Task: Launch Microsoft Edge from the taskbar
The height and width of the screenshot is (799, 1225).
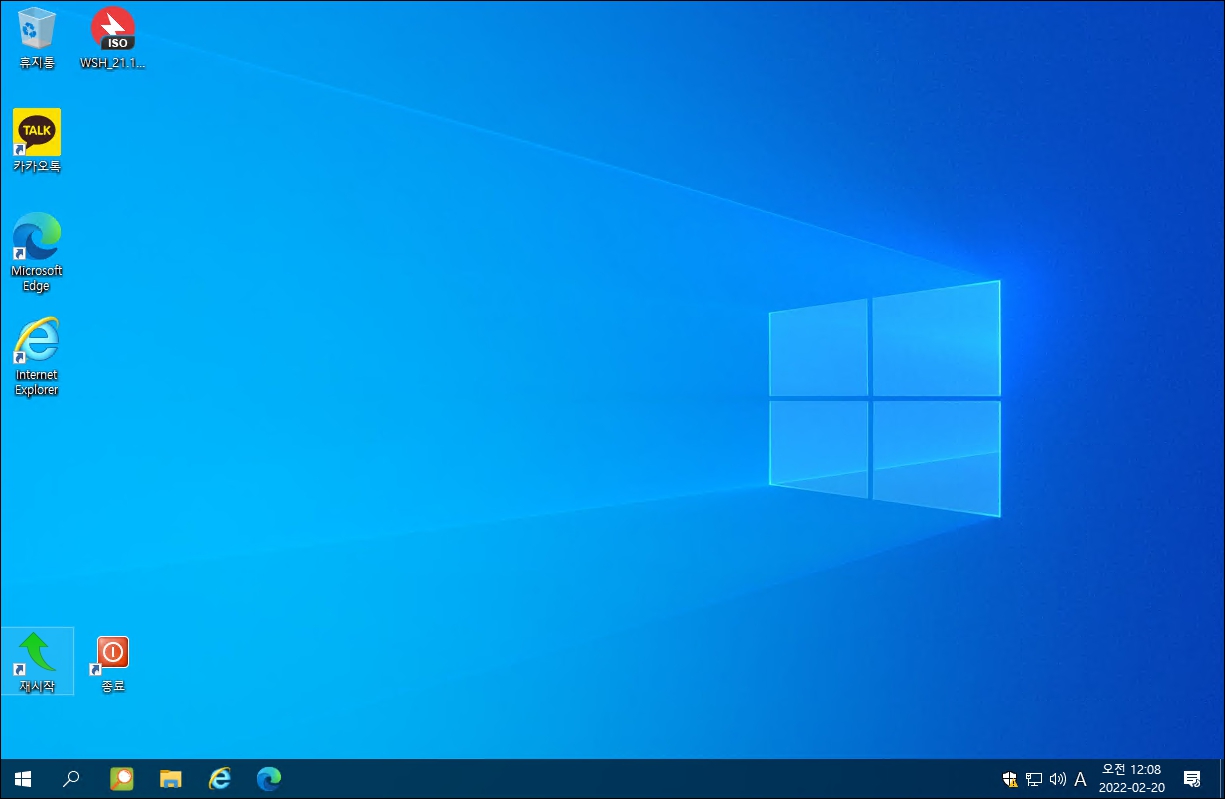Action: pyautogui.click(x=268, y=778)
